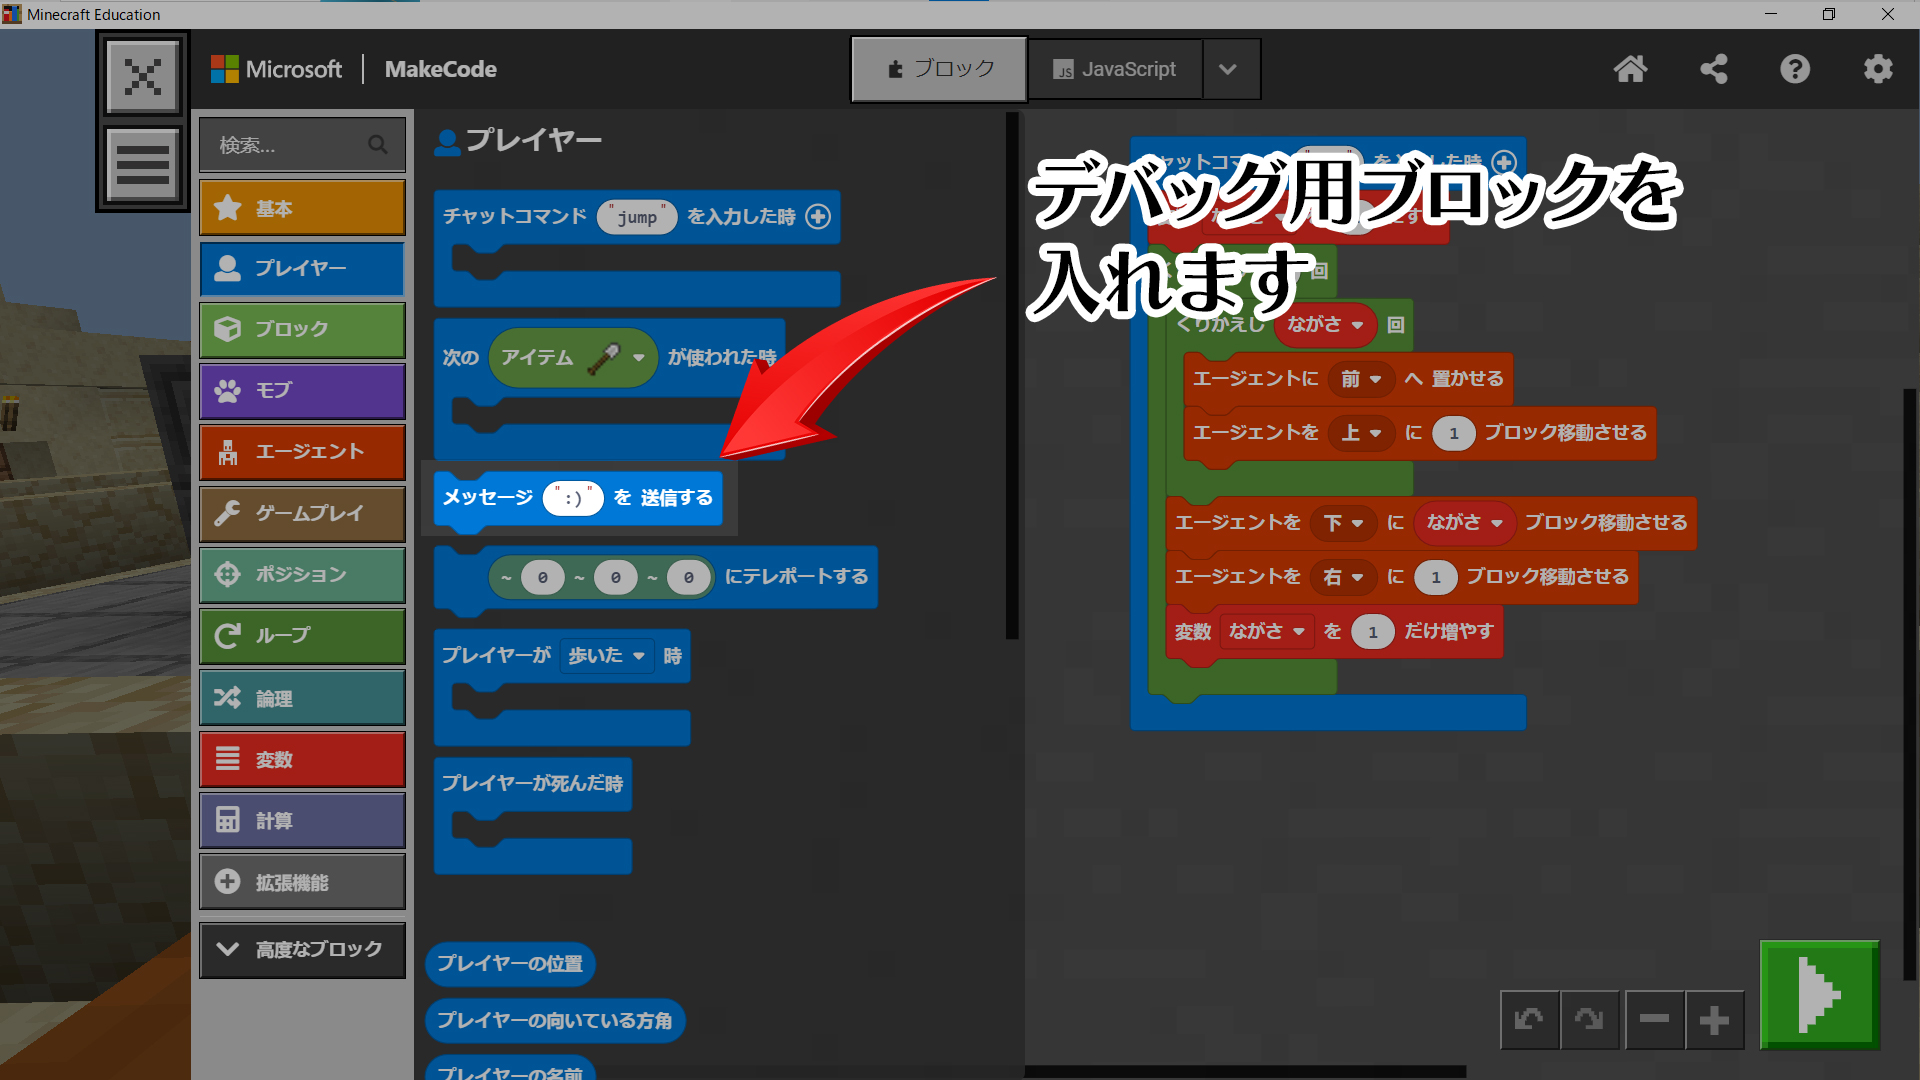Screen dimensions: 1920x1080
Task: Click the Redo arrow button
Action: 1589,1020
